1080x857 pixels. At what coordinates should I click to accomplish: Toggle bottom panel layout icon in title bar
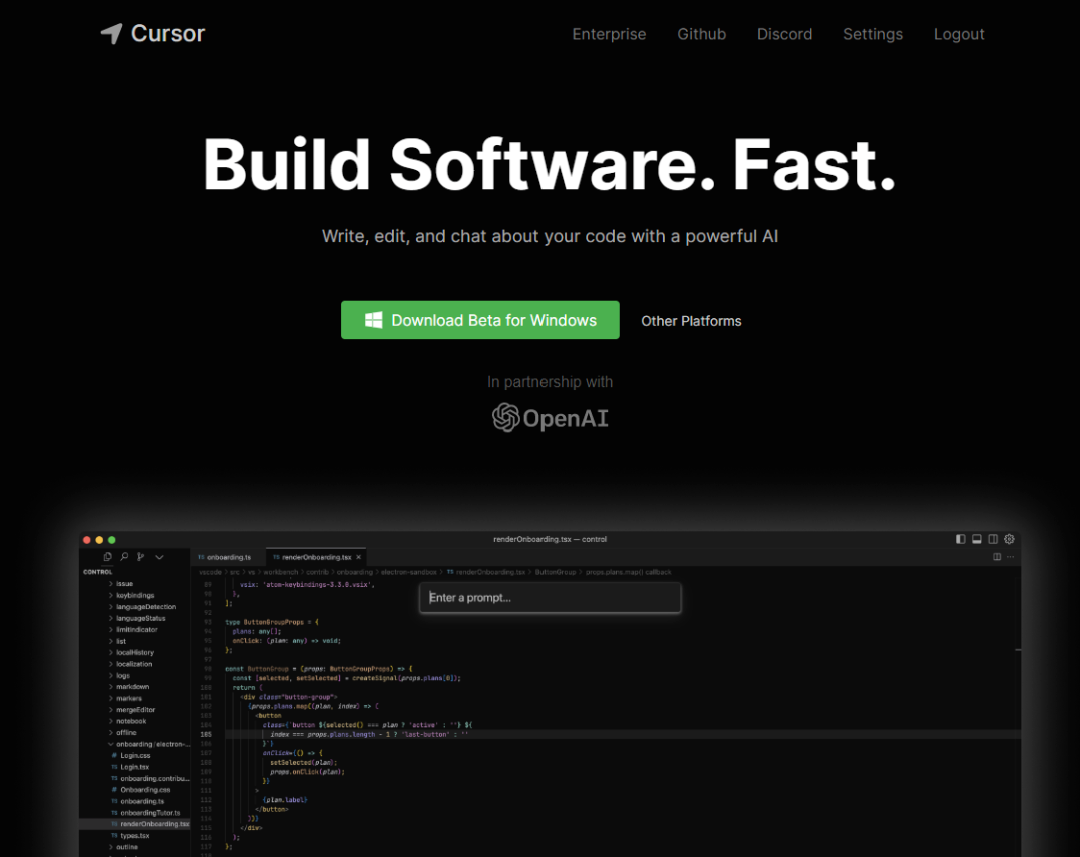[977, 539]
